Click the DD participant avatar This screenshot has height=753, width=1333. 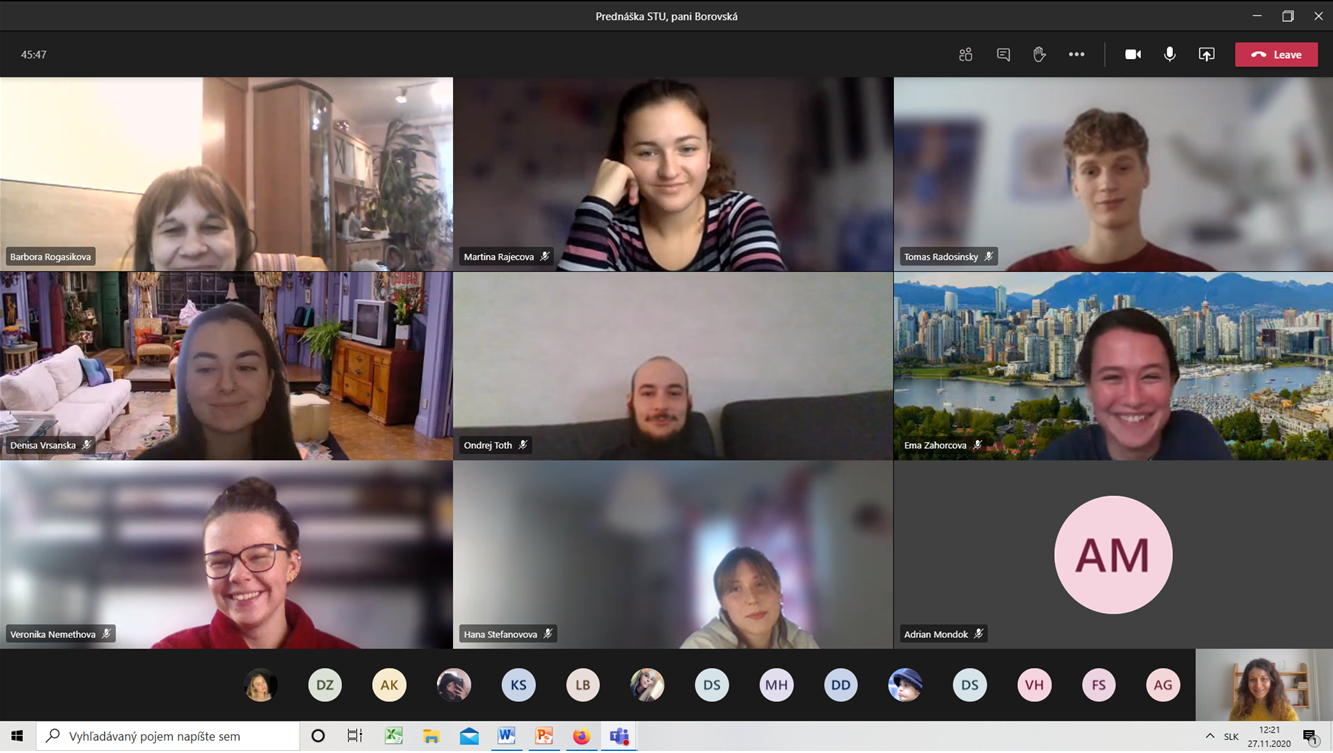[841, 685]
